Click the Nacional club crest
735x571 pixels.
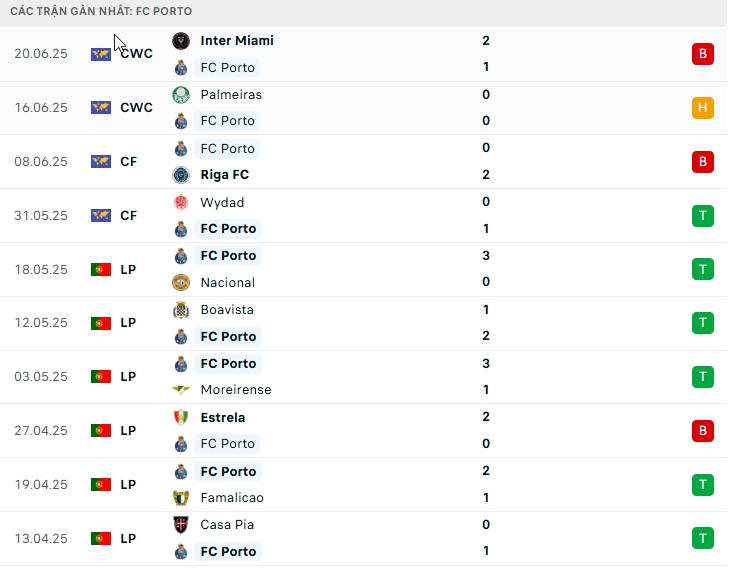point(181,283)
